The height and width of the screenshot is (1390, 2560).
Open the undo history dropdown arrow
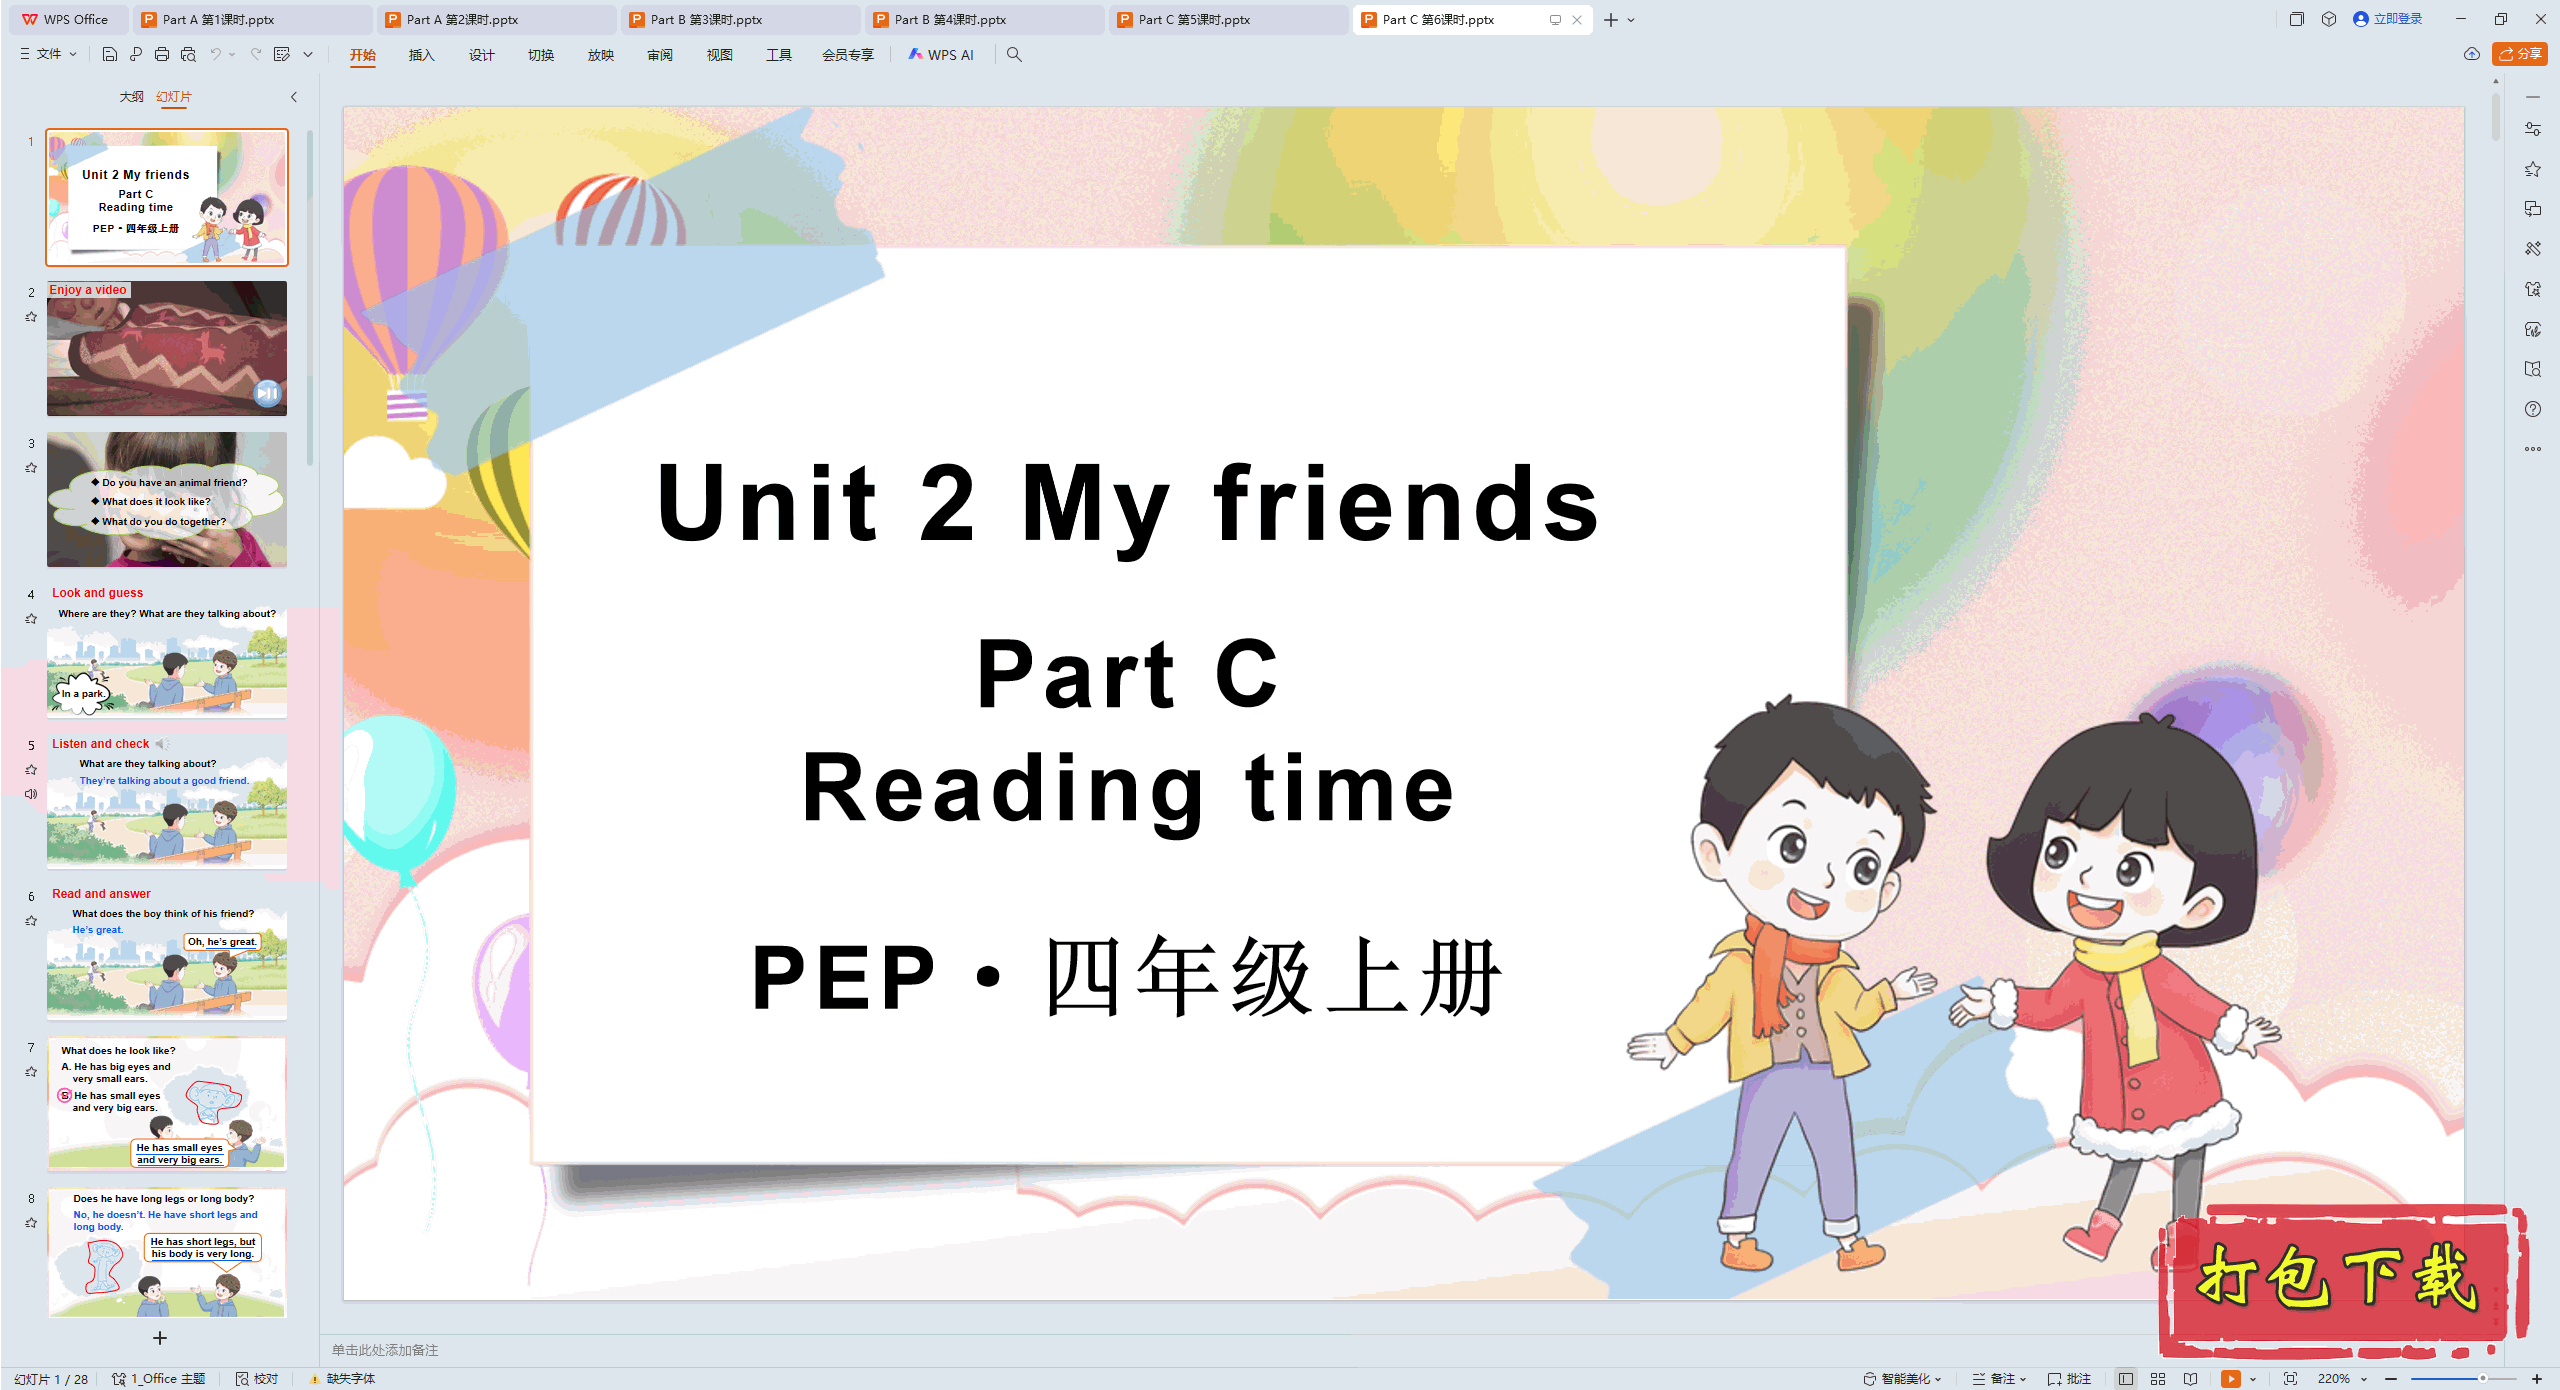(232, 55)
